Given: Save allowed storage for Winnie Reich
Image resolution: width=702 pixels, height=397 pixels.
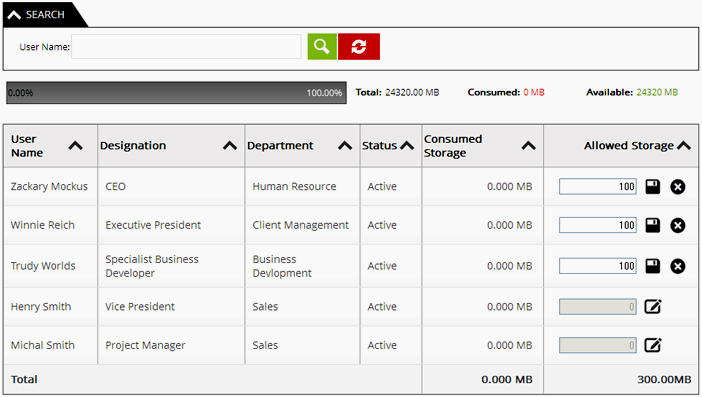Looking at the screenshot, I should [653, 225].
